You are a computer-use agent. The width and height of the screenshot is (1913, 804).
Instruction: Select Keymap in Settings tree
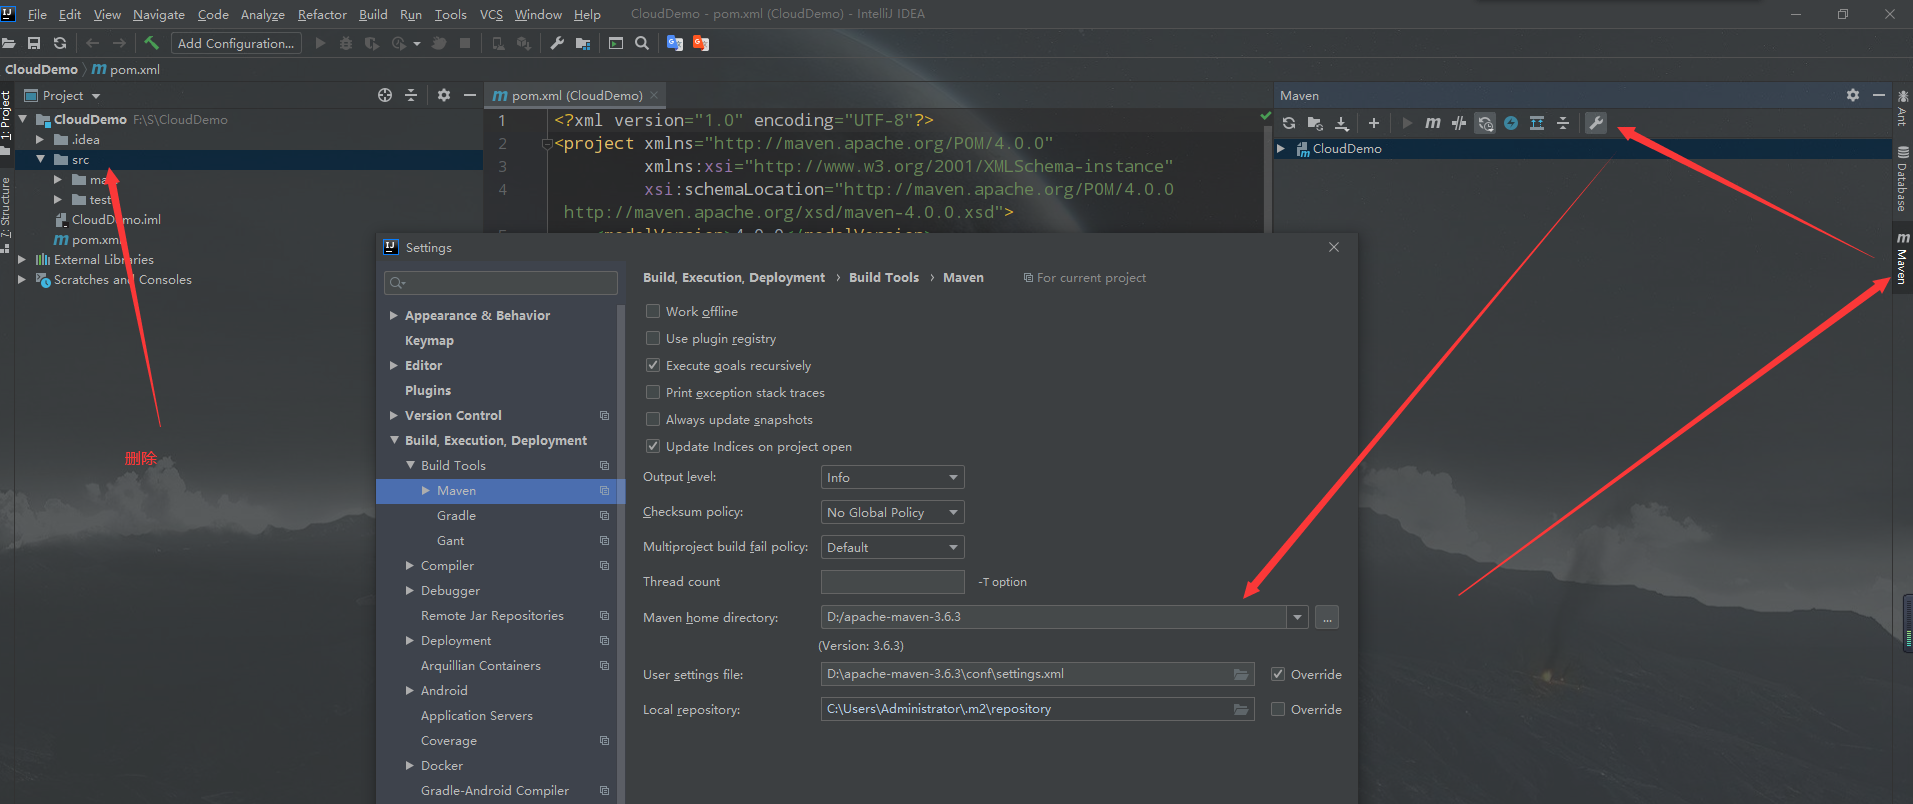[x=429, y=340]
